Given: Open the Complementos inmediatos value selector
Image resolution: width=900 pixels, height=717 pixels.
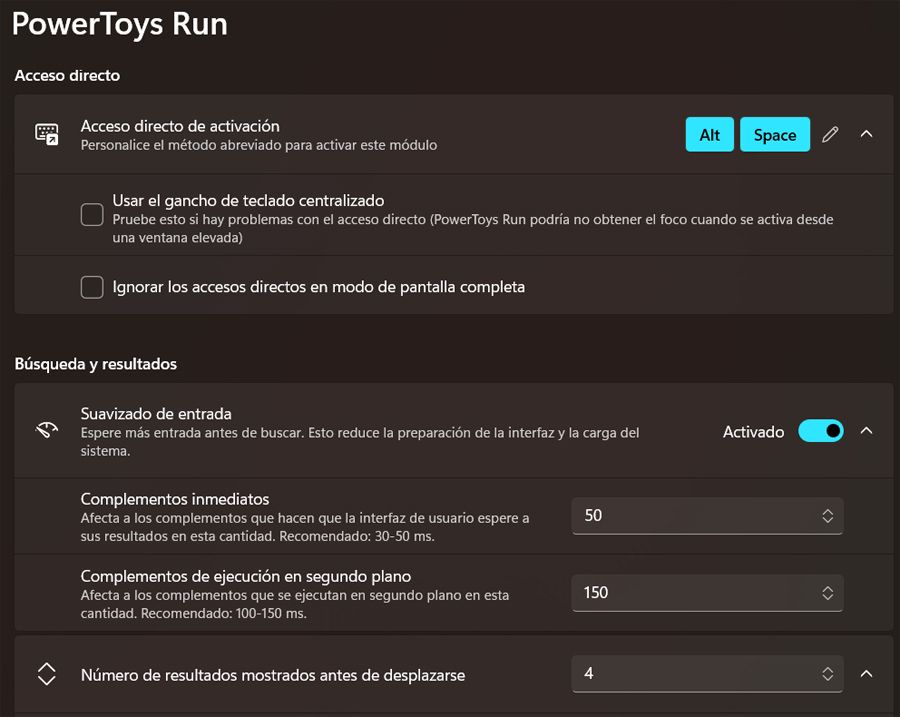Looking at the screenshot, I should point(828,516).
